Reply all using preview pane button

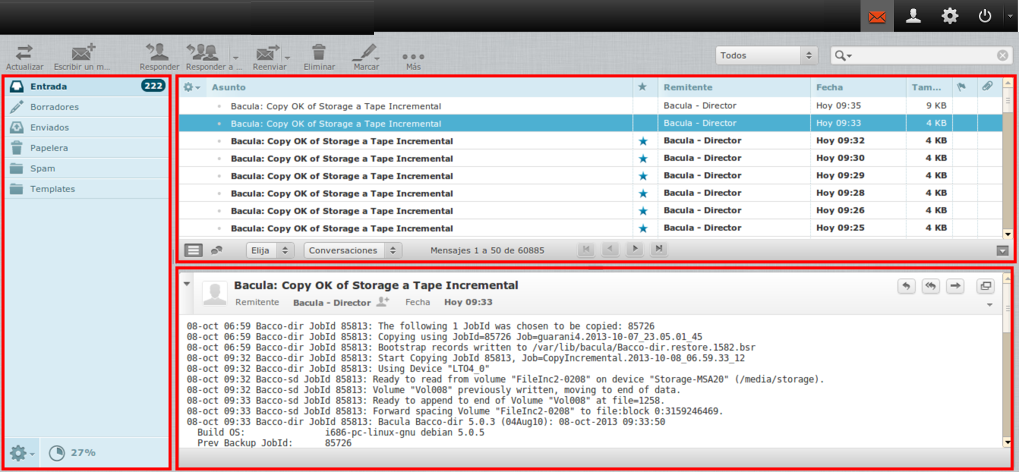tap(931, 287)
